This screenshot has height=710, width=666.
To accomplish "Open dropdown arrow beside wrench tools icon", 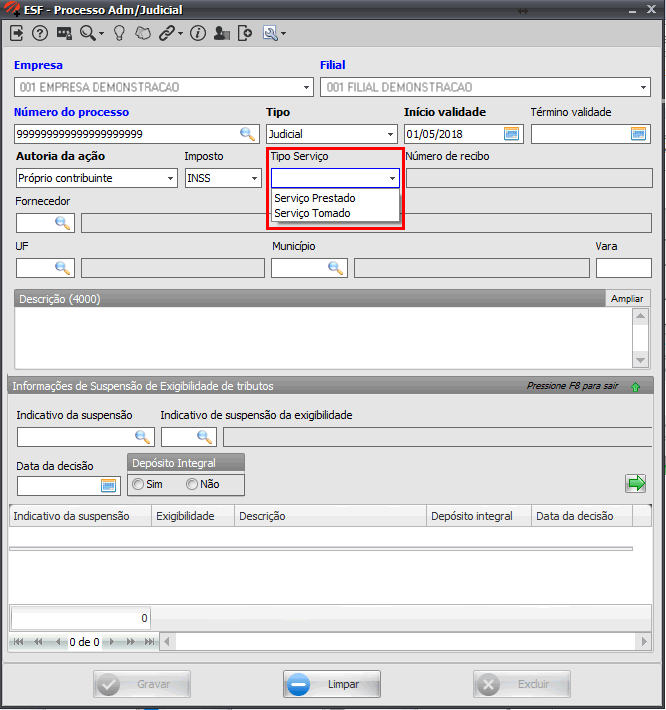I will [x=283, y=34].
